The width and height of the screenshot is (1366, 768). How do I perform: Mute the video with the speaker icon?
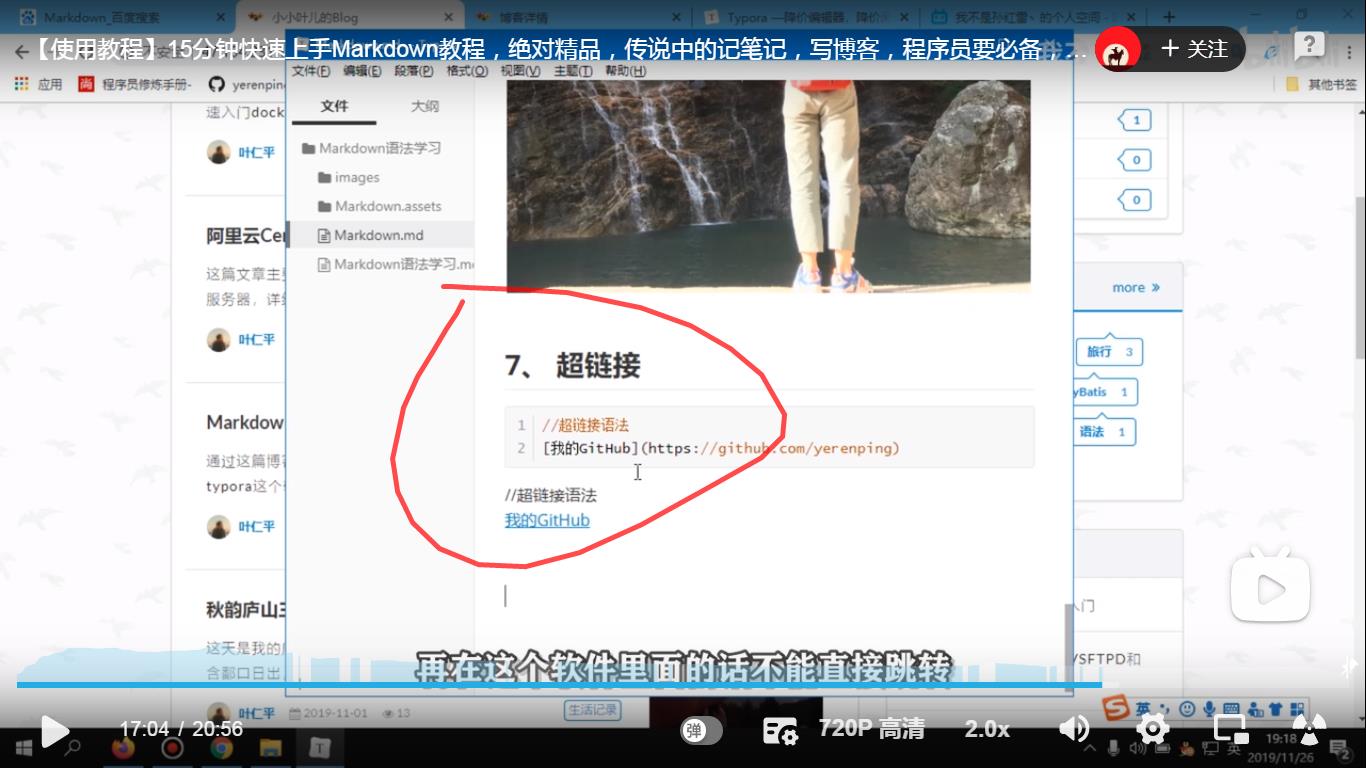coord(1074,728)
